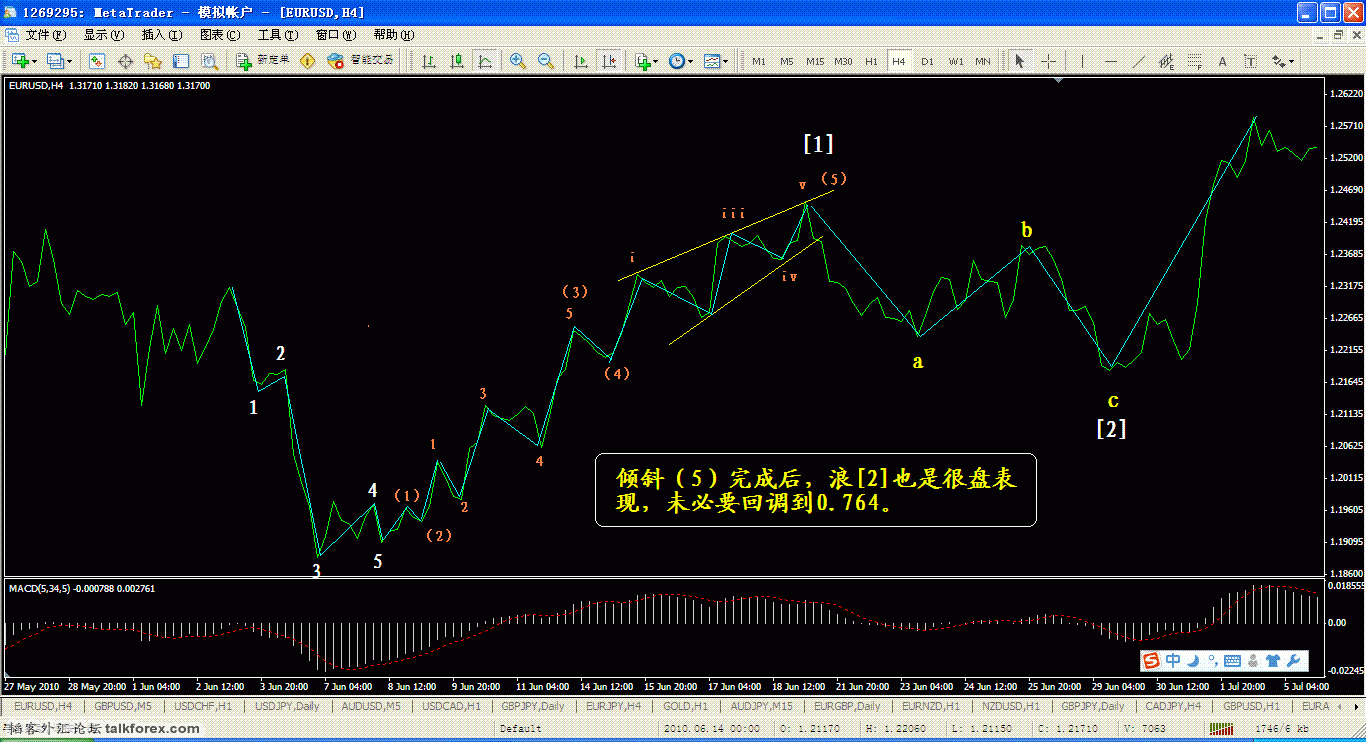The width and height of the screenshot is (1366, 742).
Task: Select the D1 timeframe
Action: tap(927, 61)
